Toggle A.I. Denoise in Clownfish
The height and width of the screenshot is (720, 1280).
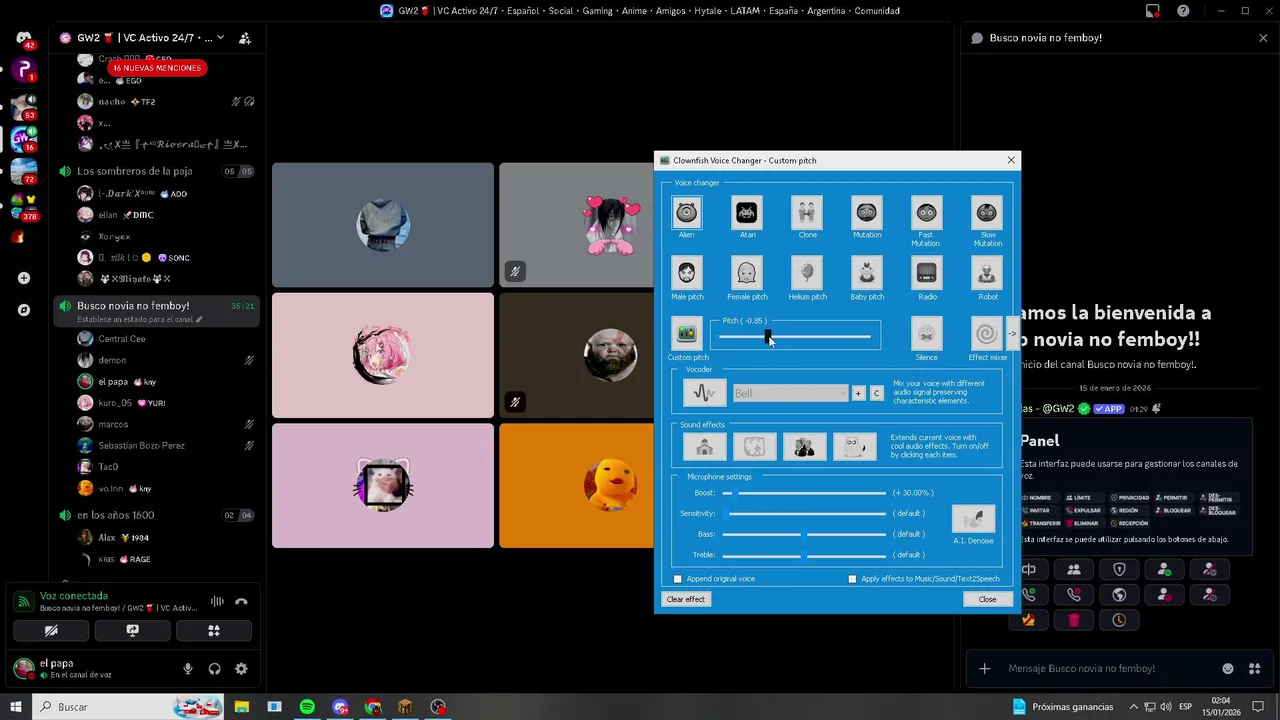[x=973, y=519]
